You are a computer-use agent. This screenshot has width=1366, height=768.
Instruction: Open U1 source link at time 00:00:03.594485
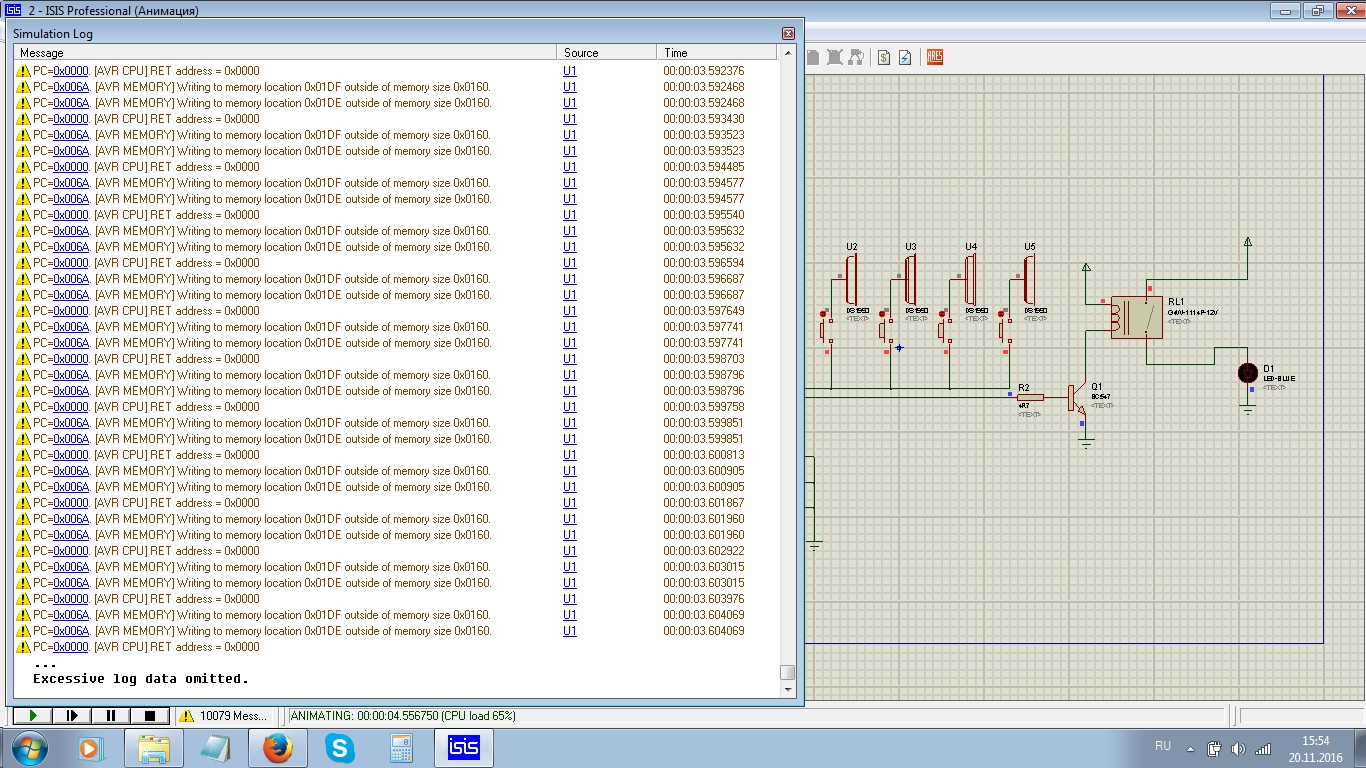click(x=570, y=167)
